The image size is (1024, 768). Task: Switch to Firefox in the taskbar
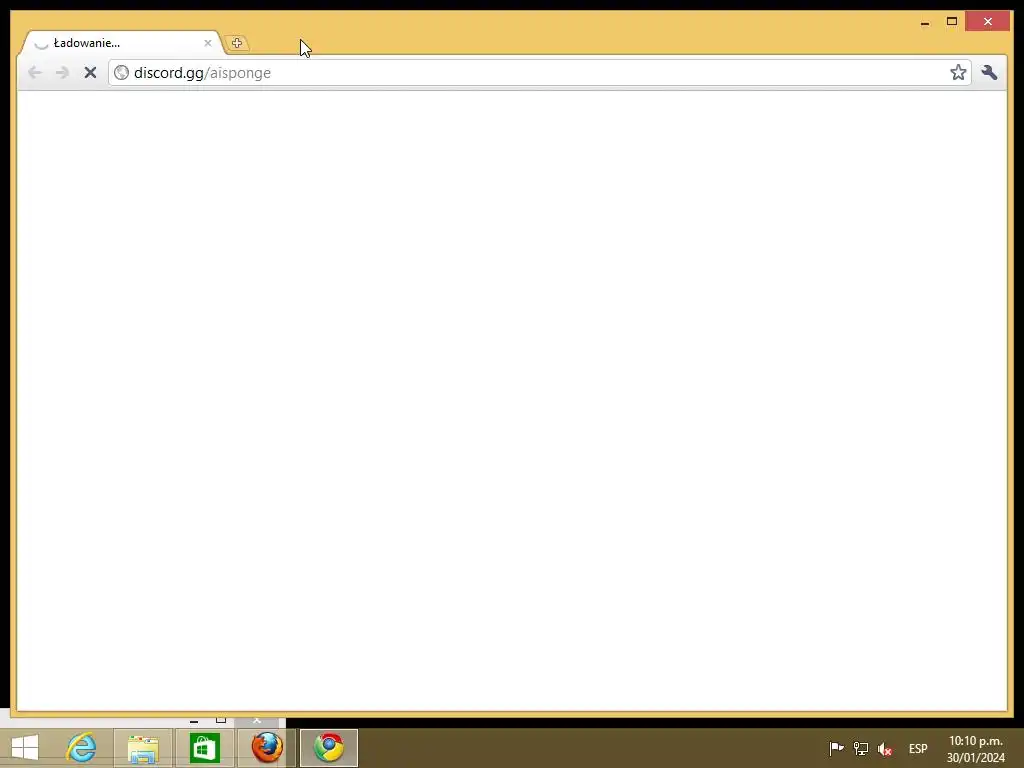(266, 748)
